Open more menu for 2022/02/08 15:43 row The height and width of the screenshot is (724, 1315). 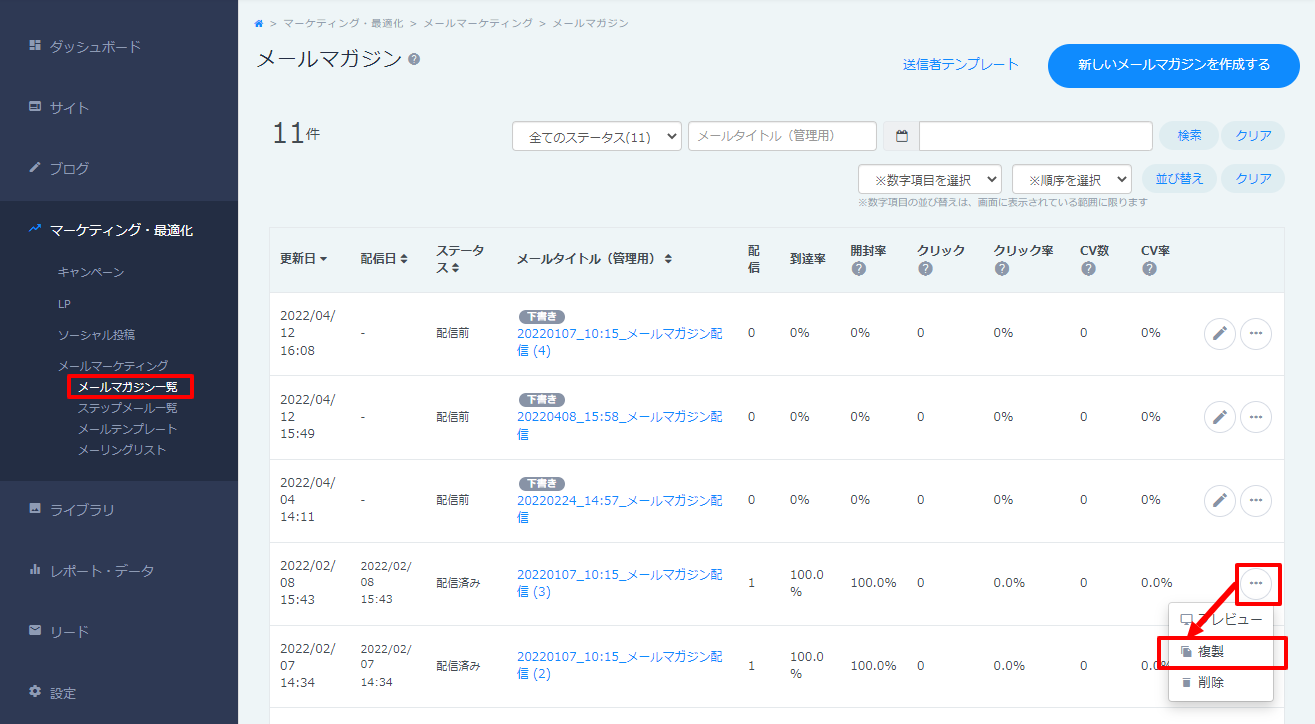pos(1256,583)
